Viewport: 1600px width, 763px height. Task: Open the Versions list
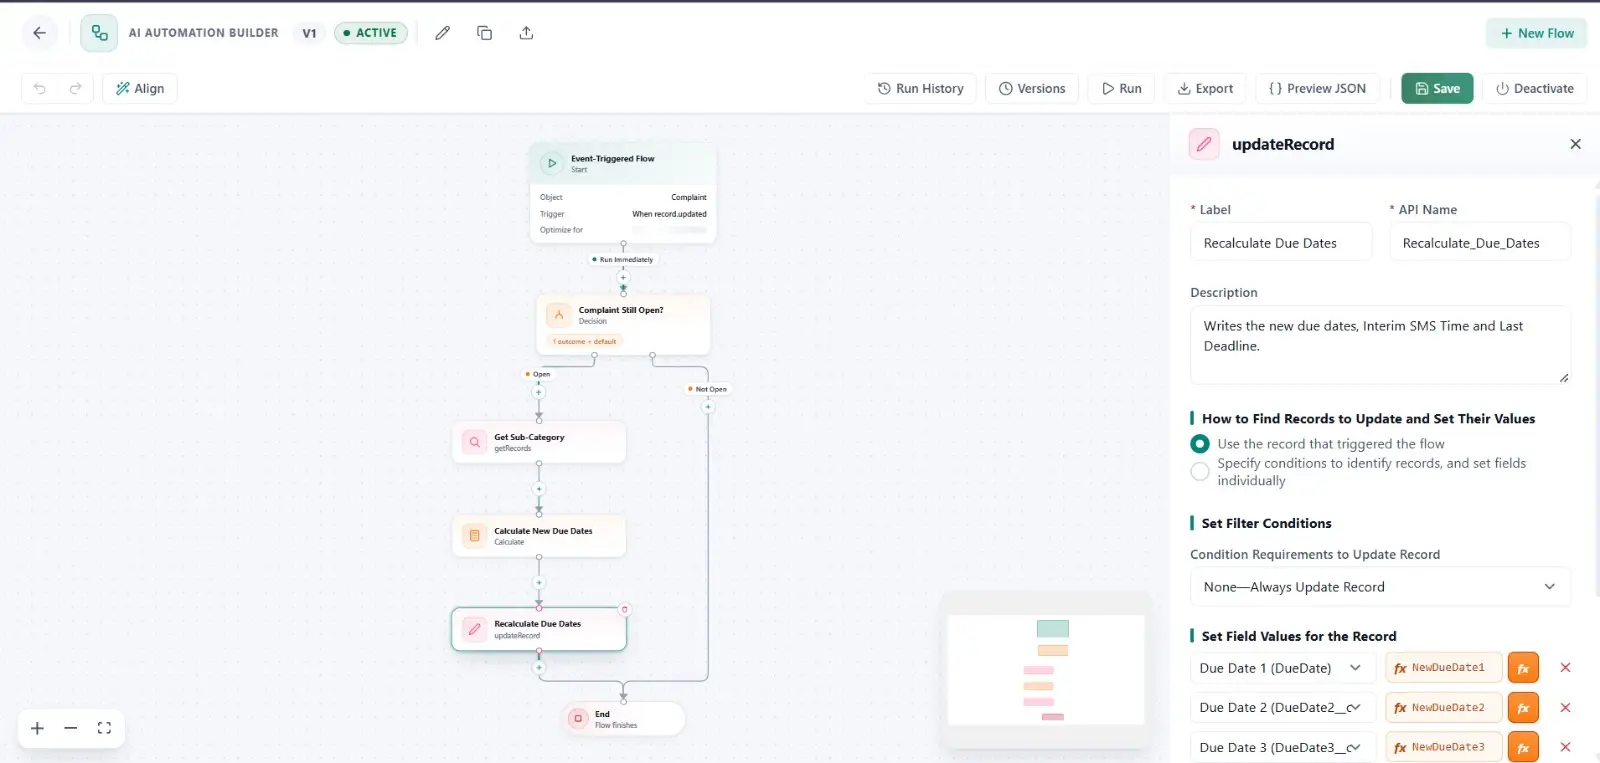click(1032, 88)
